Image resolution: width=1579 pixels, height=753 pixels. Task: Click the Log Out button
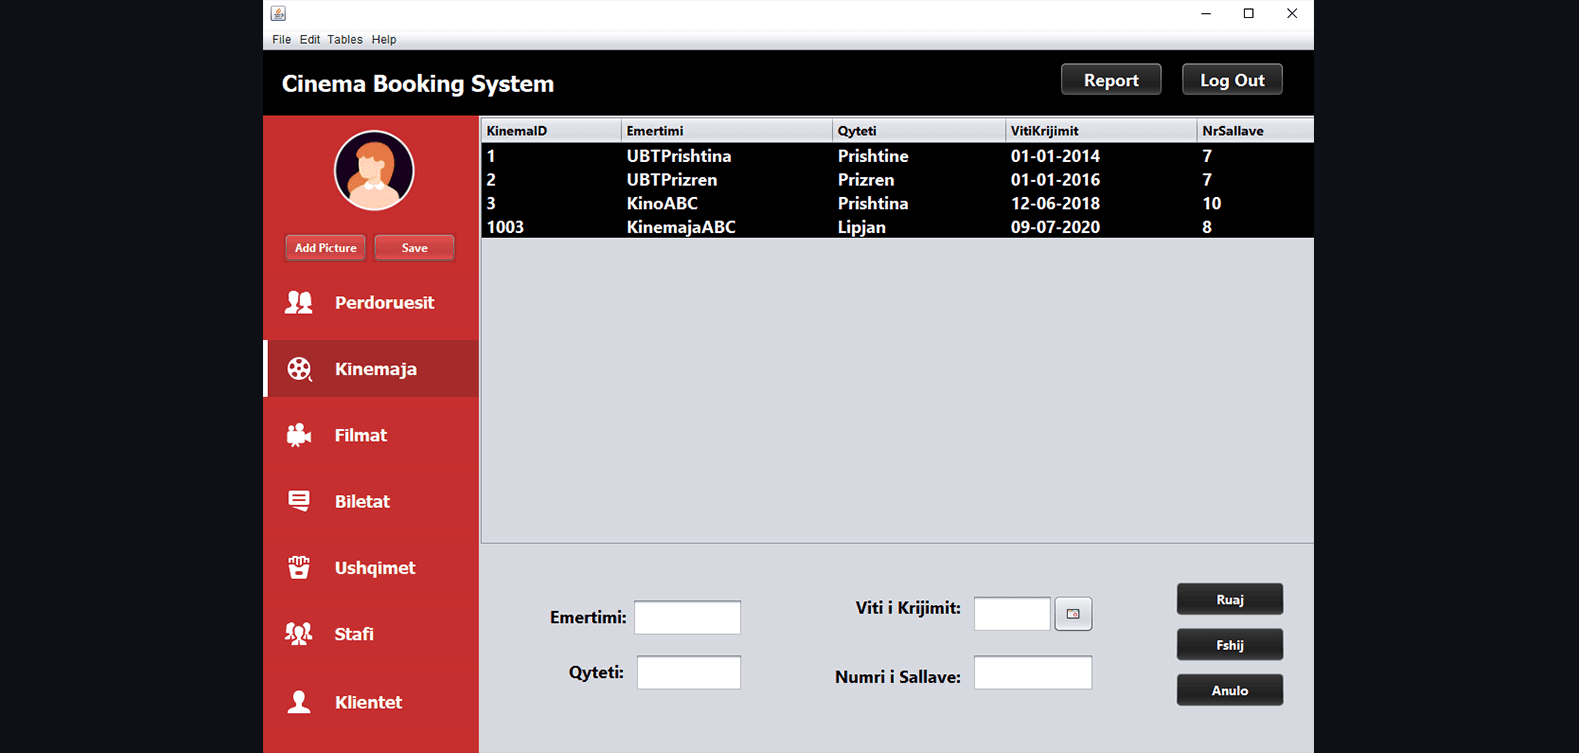(1232, 80)
